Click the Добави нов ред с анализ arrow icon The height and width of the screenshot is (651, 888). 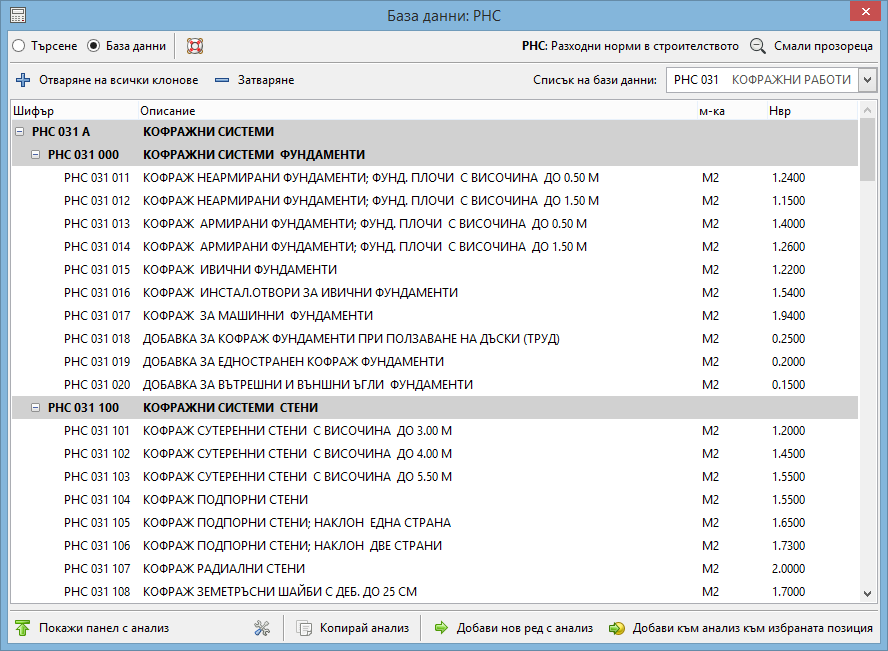click(x=441, y=628)
